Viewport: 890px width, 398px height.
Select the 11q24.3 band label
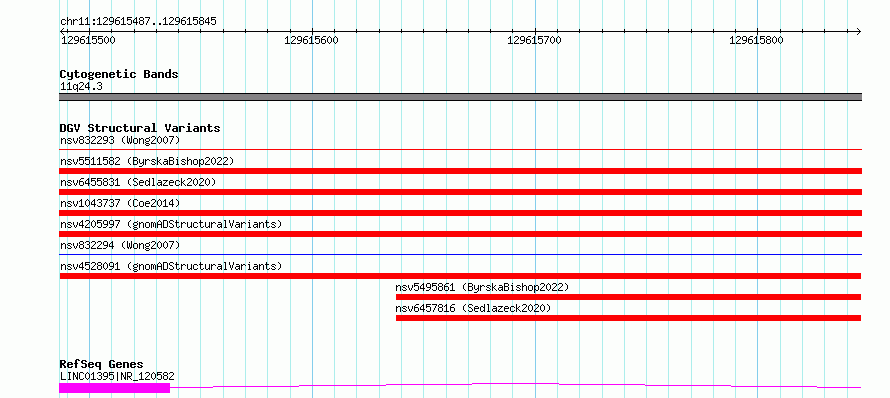point(81,86)
